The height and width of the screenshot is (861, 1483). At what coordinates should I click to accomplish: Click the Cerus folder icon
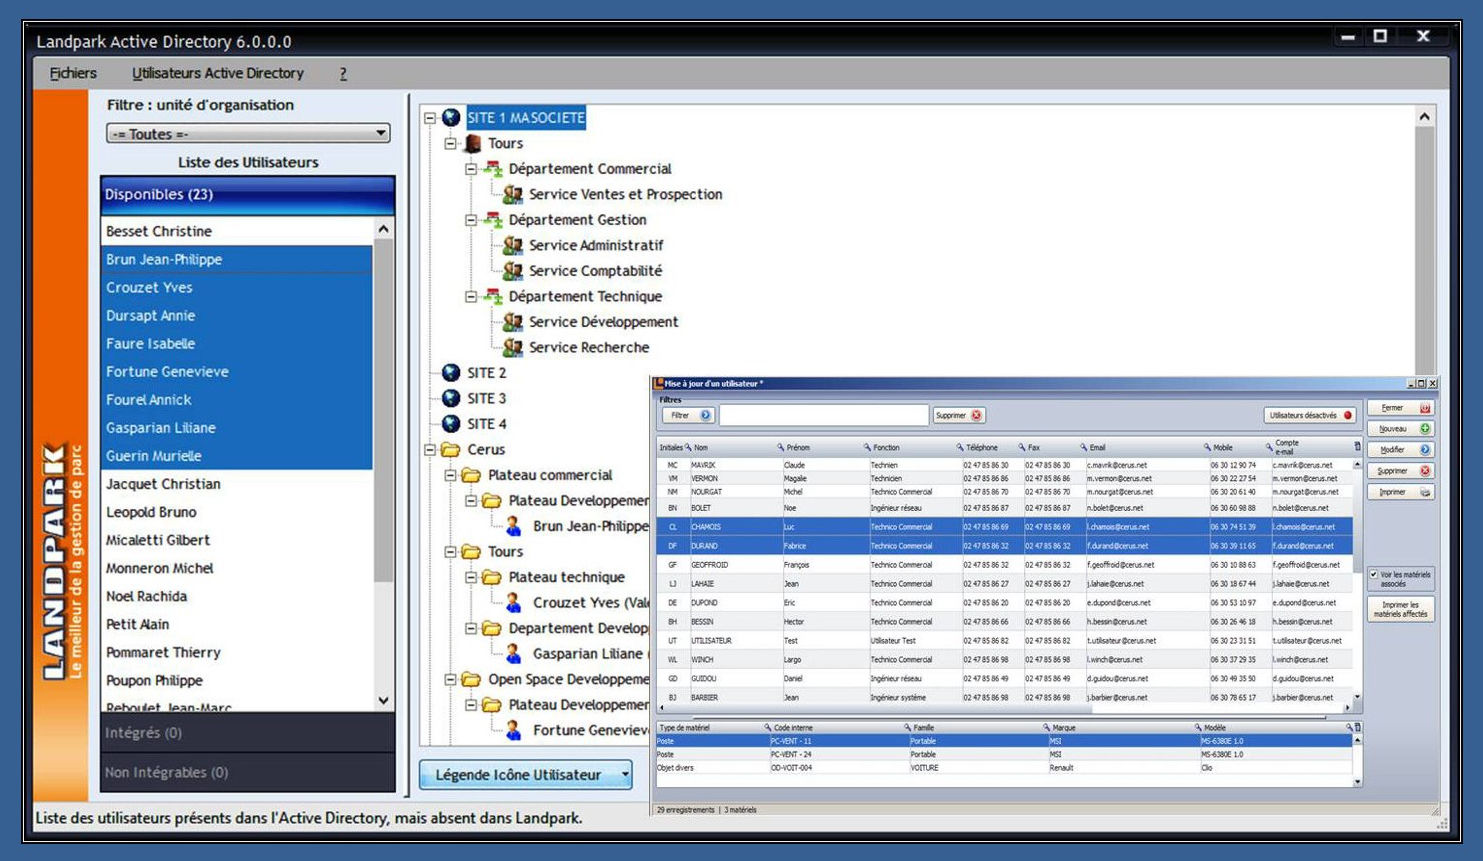451,450
